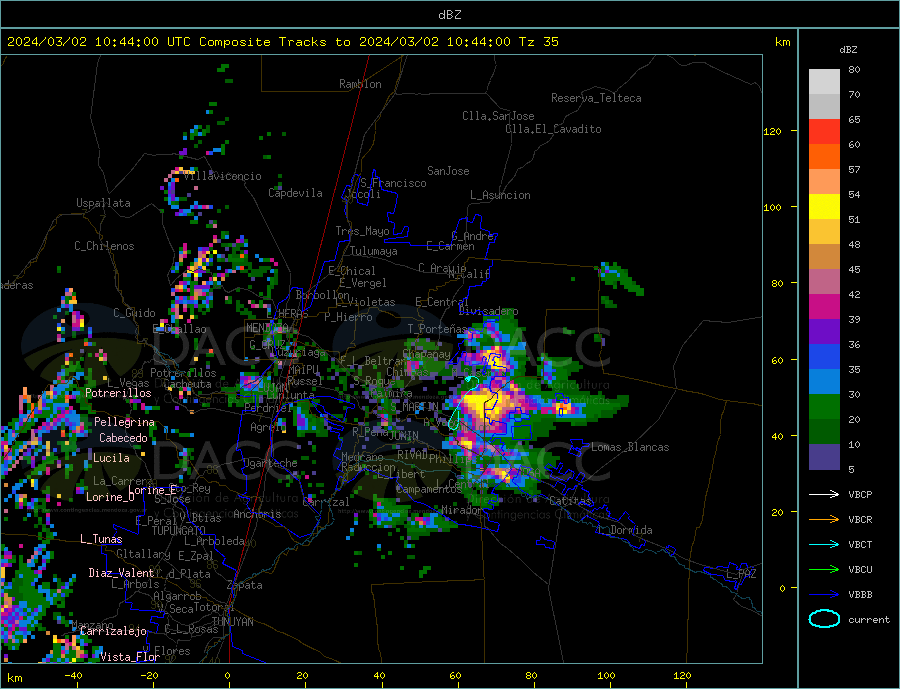Click the VBCP legend label
This screenshot has height=689, width=900.
860,494
